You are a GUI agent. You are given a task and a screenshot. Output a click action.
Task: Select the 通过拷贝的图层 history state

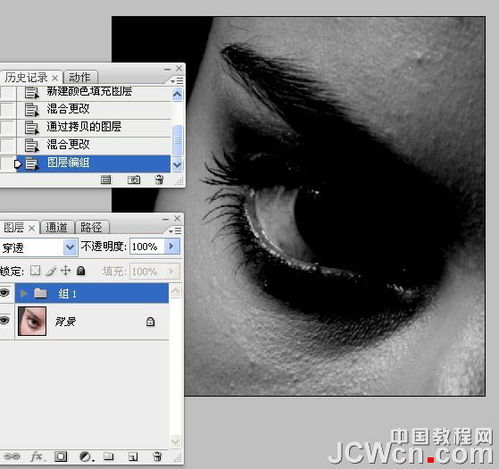(x=94, y=127)
